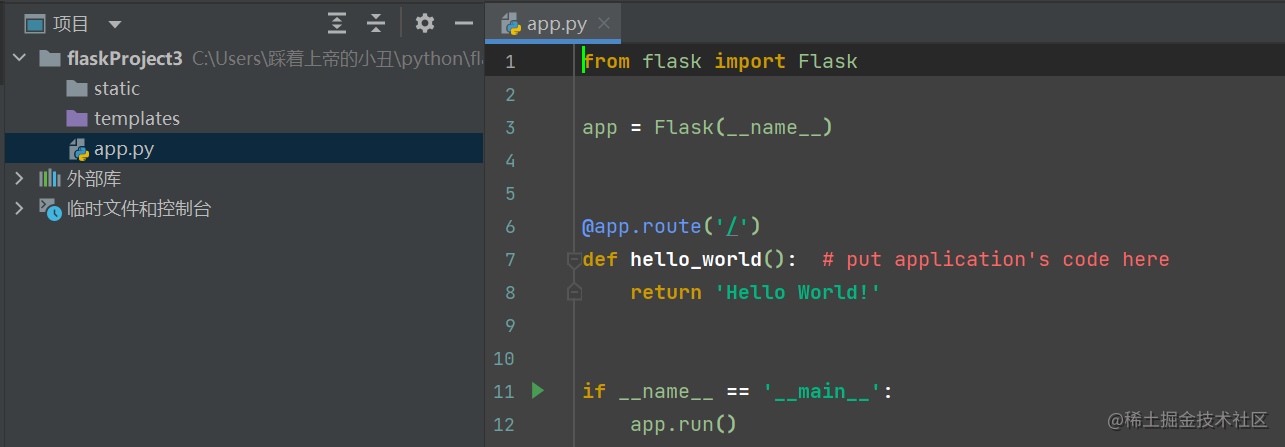Expand the 外部库 node
1285x447 pixels.
(19, 179)
